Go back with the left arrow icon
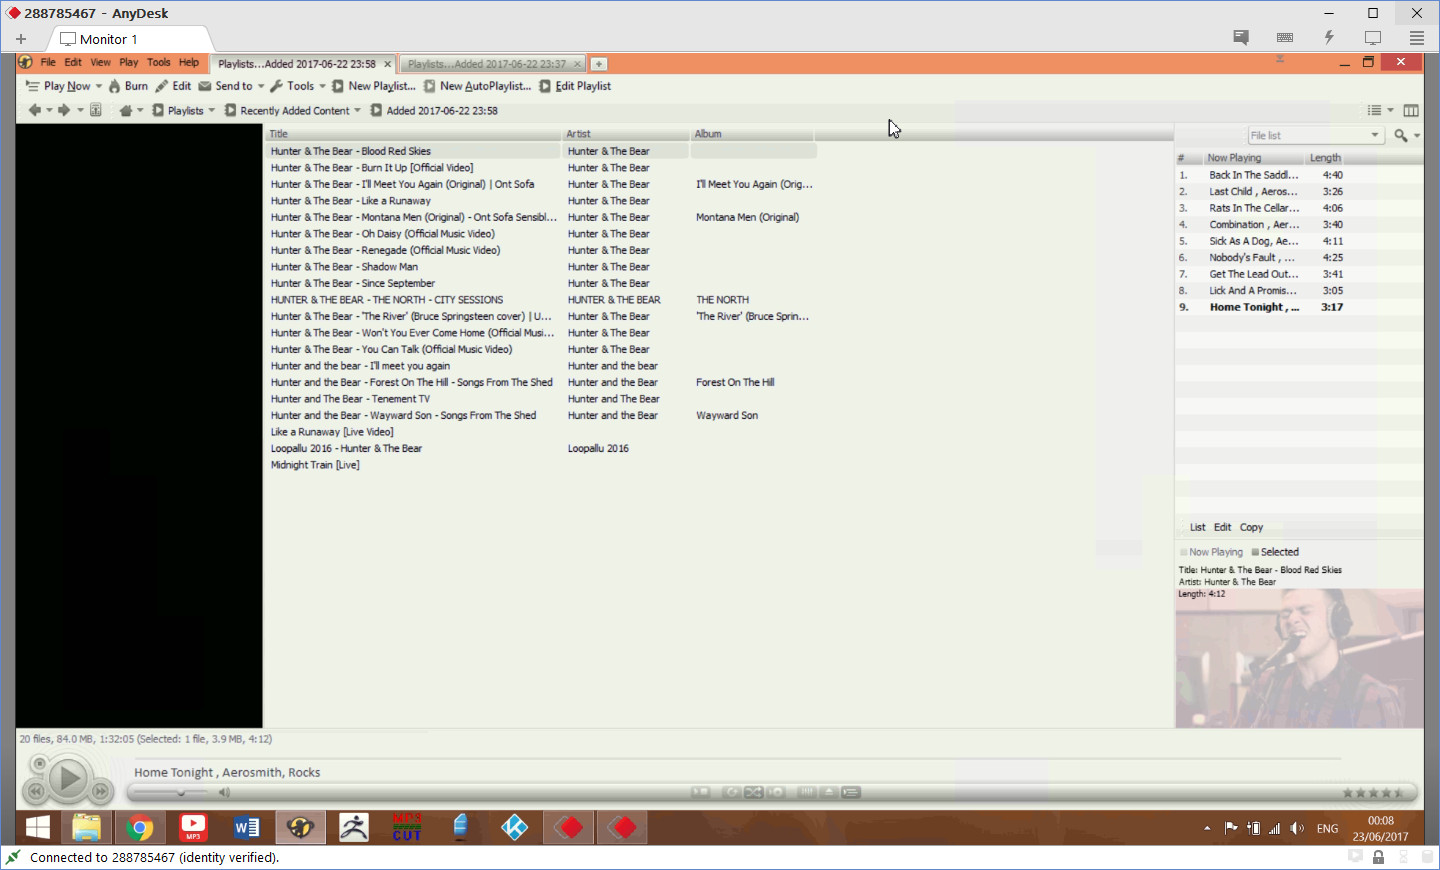This screenshot has height=870, width=1440. point(34,111)
